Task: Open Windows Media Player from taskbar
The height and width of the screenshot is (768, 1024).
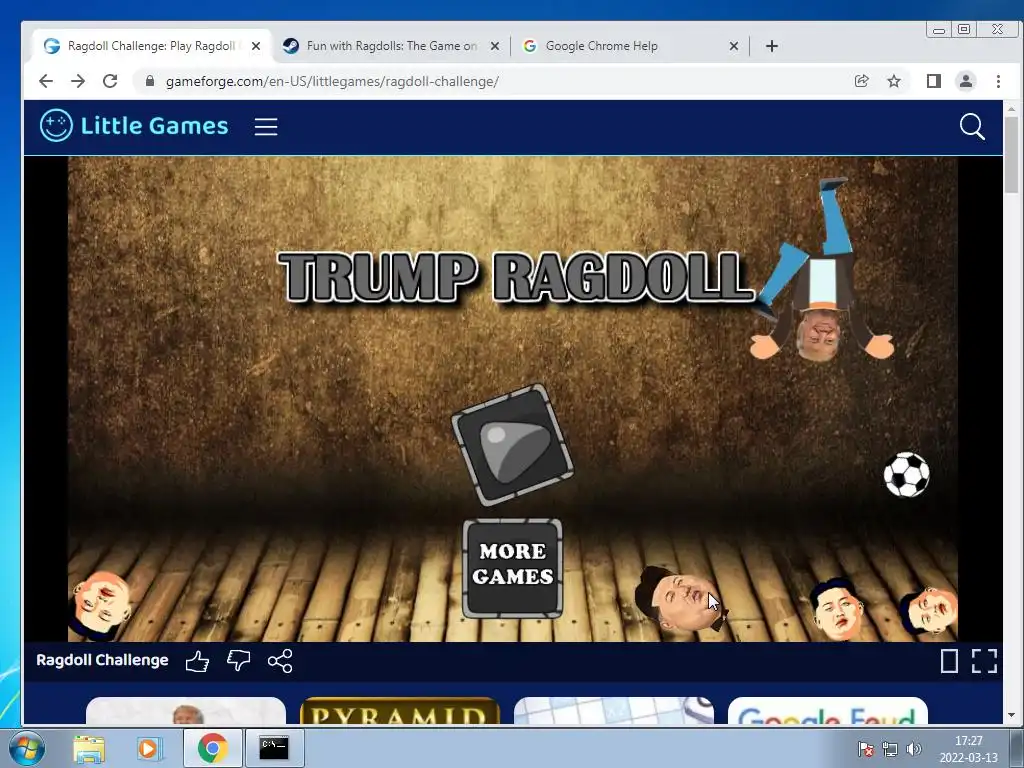Action: pyautogui.click(x=149, y=748)
